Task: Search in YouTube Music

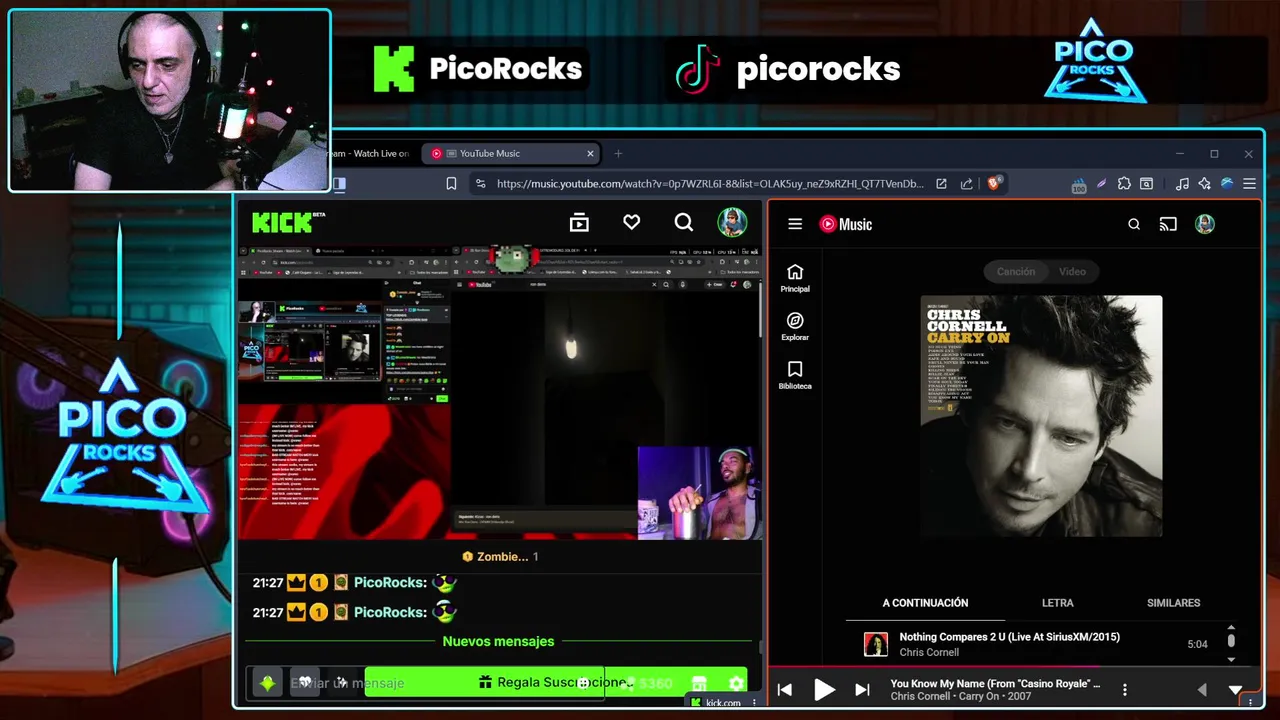Action: 1134,224
